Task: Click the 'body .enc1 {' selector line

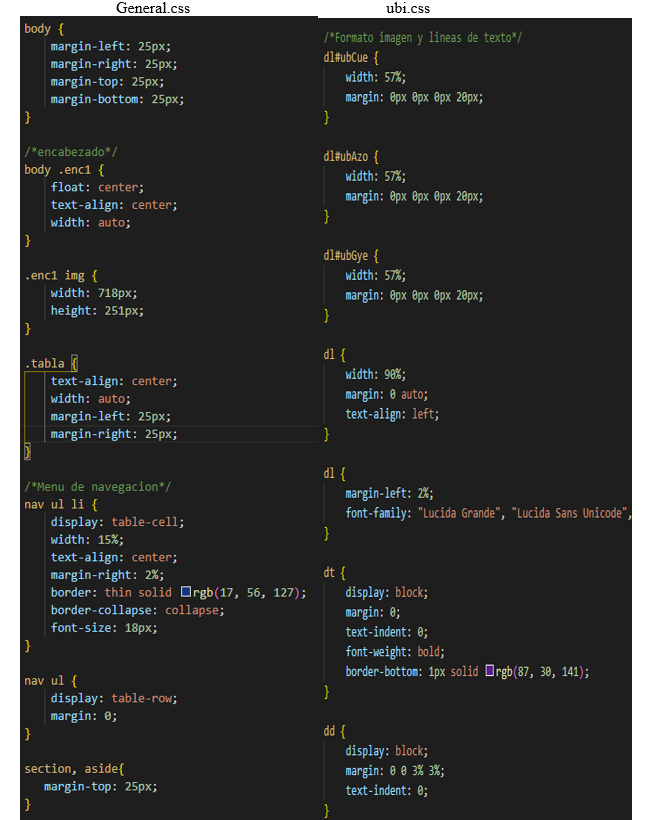Action: [64, 169]
